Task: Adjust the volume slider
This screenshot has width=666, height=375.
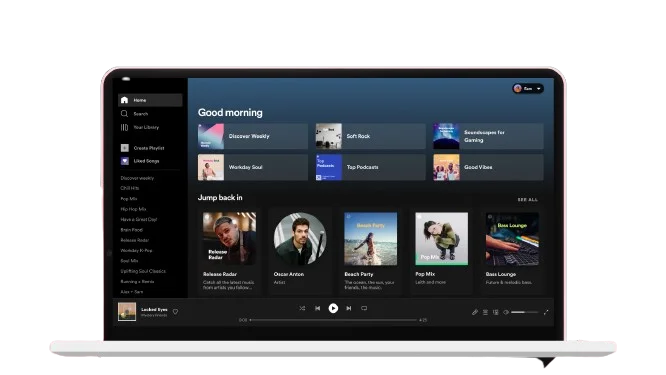Action: pos(525,312)
